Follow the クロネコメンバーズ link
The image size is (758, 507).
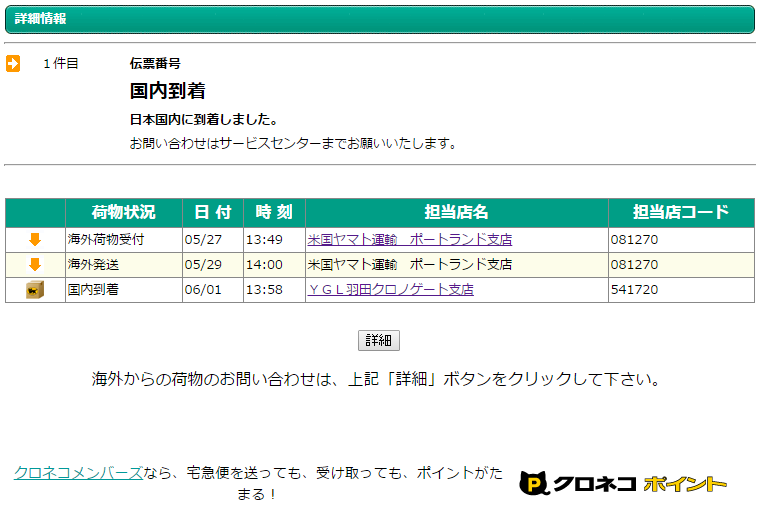pyautogui.click(x=78, y=473)
